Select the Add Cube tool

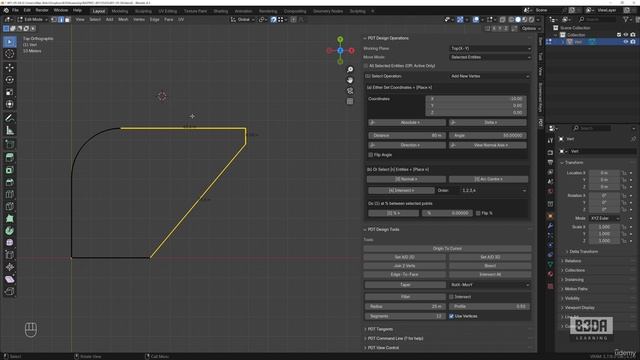tap(9, 144)
